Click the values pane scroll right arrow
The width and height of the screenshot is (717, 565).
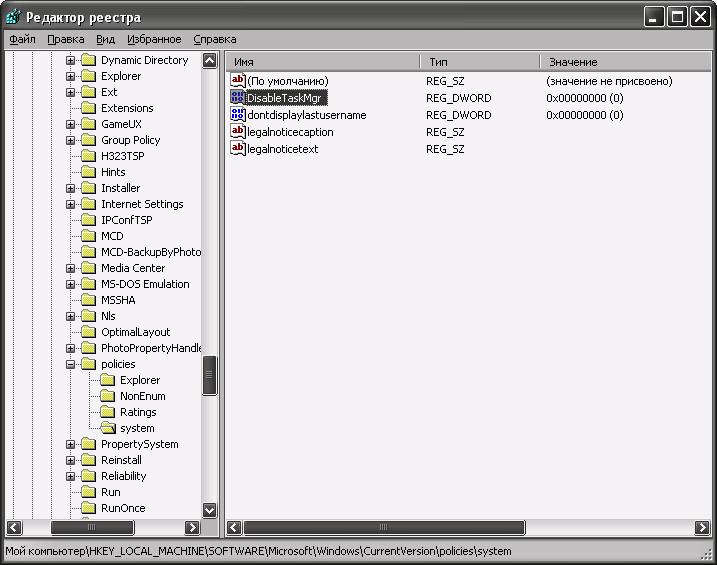click(702, 528)
